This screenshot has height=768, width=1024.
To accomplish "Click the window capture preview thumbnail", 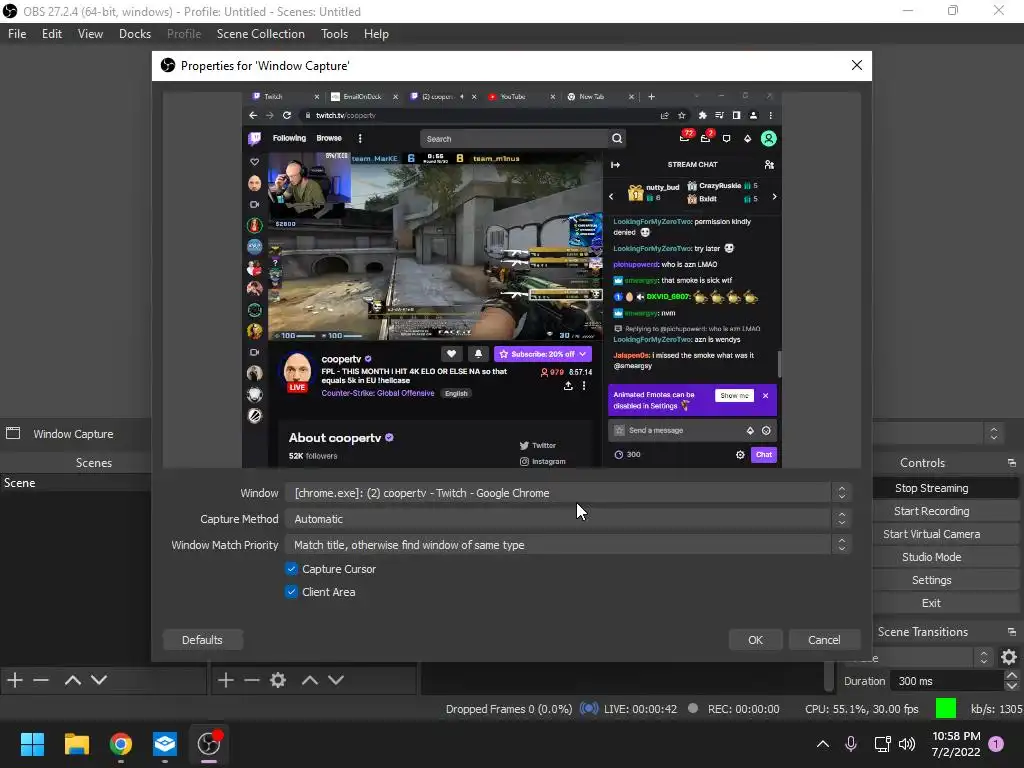I will [511, 279].
